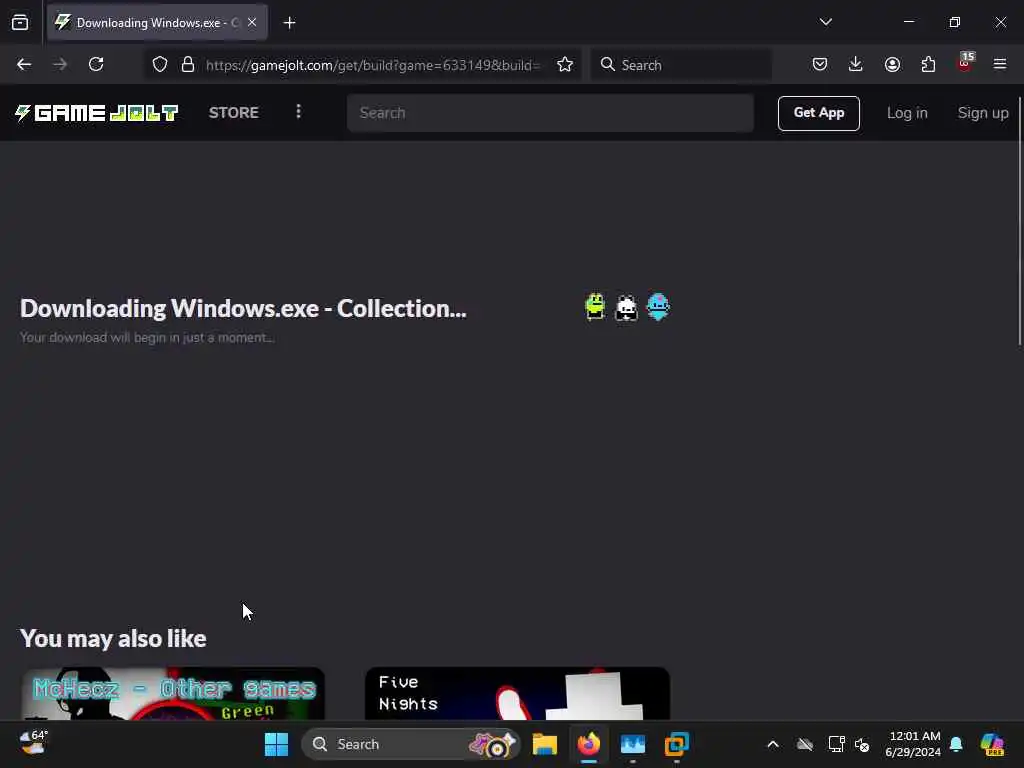The height and width of the screenshot is (768, 1024).
Task: Select the gamejolt.com URL address field
Action: click(x=372, y=65)
